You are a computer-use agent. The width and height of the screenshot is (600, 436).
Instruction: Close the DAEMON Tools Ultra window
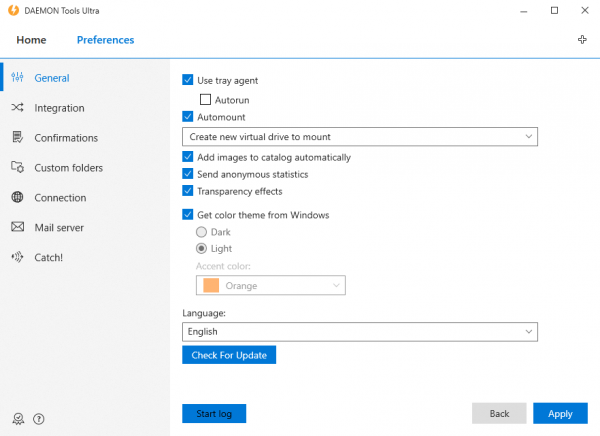585,11
